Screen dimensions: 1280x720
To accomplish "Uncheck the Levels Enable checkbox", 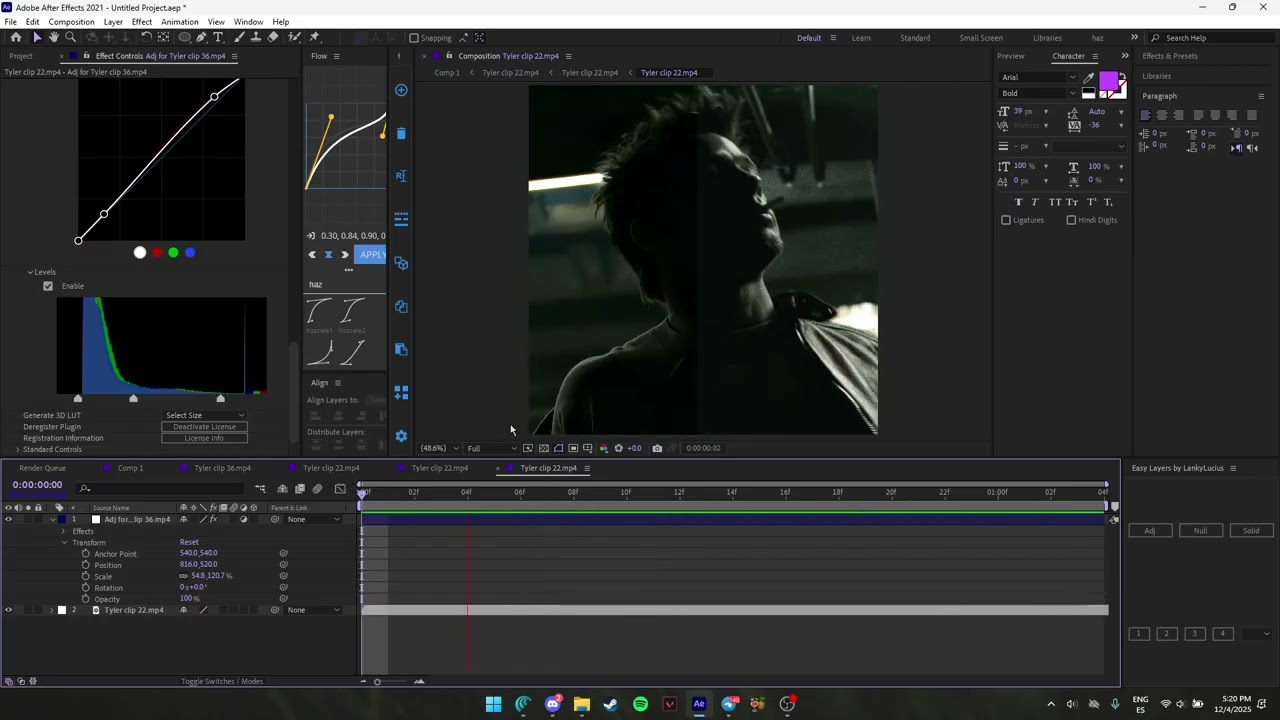I will 48,286.
